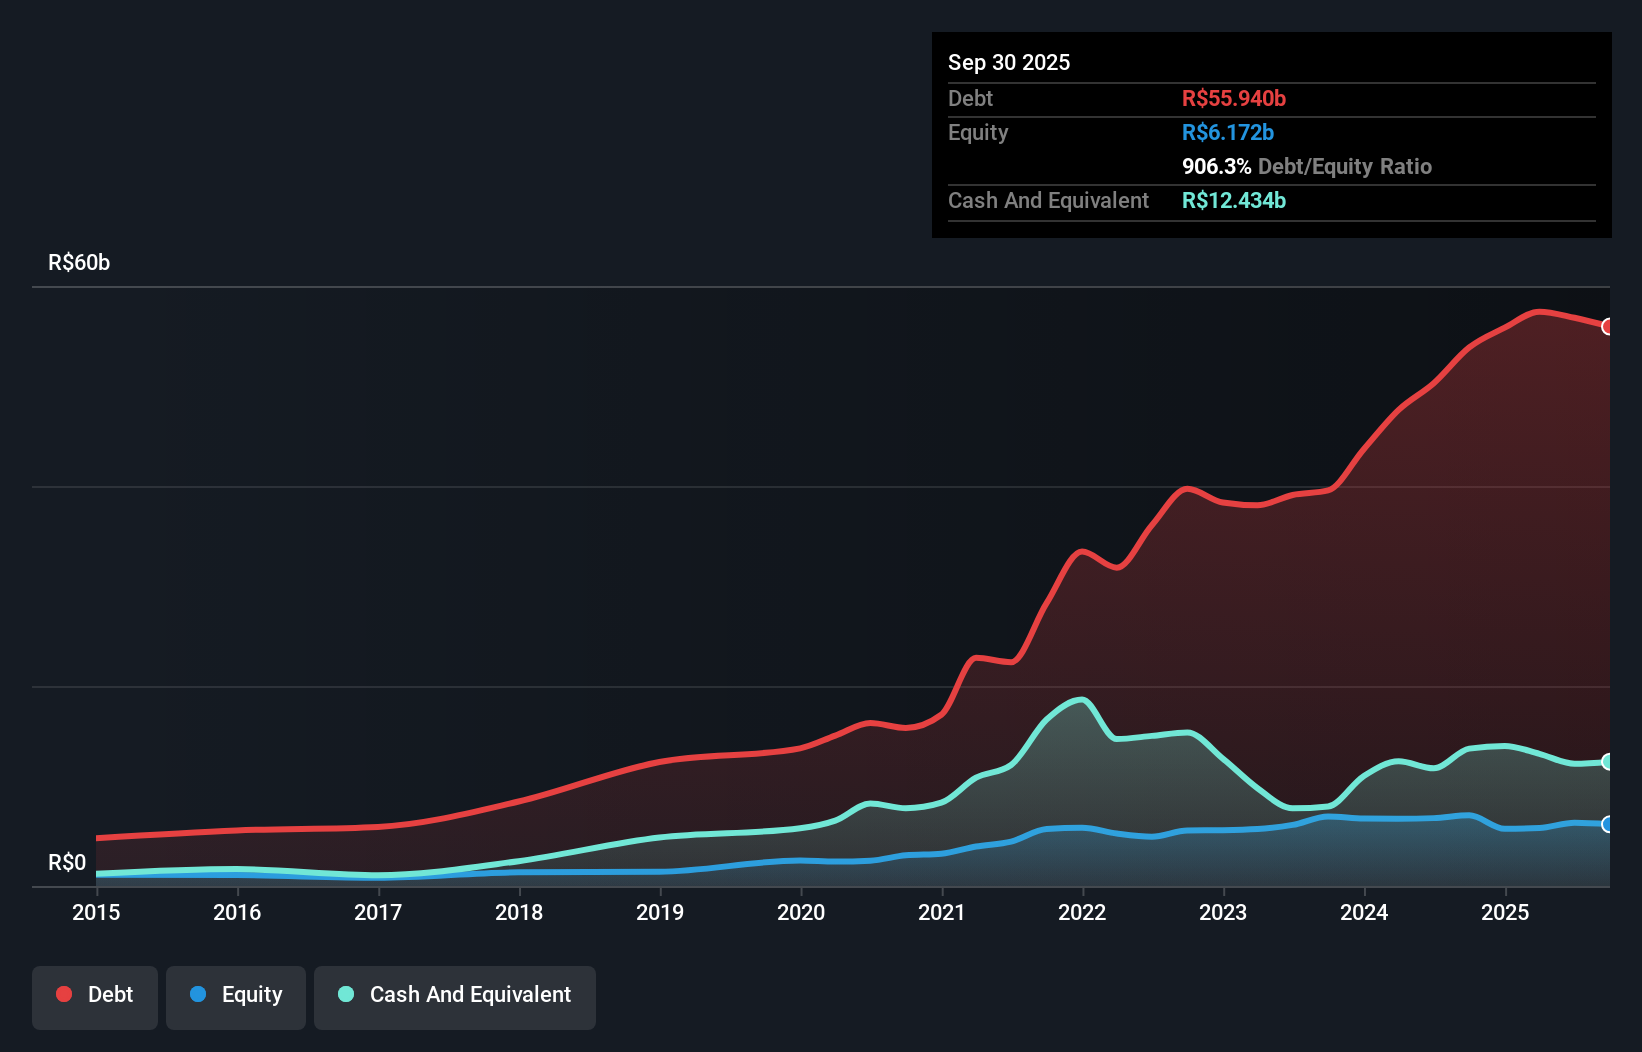Toggle the Cash And Equivalent series visibility
Screen dimensions: 1642x1052
tap(454, 995)
